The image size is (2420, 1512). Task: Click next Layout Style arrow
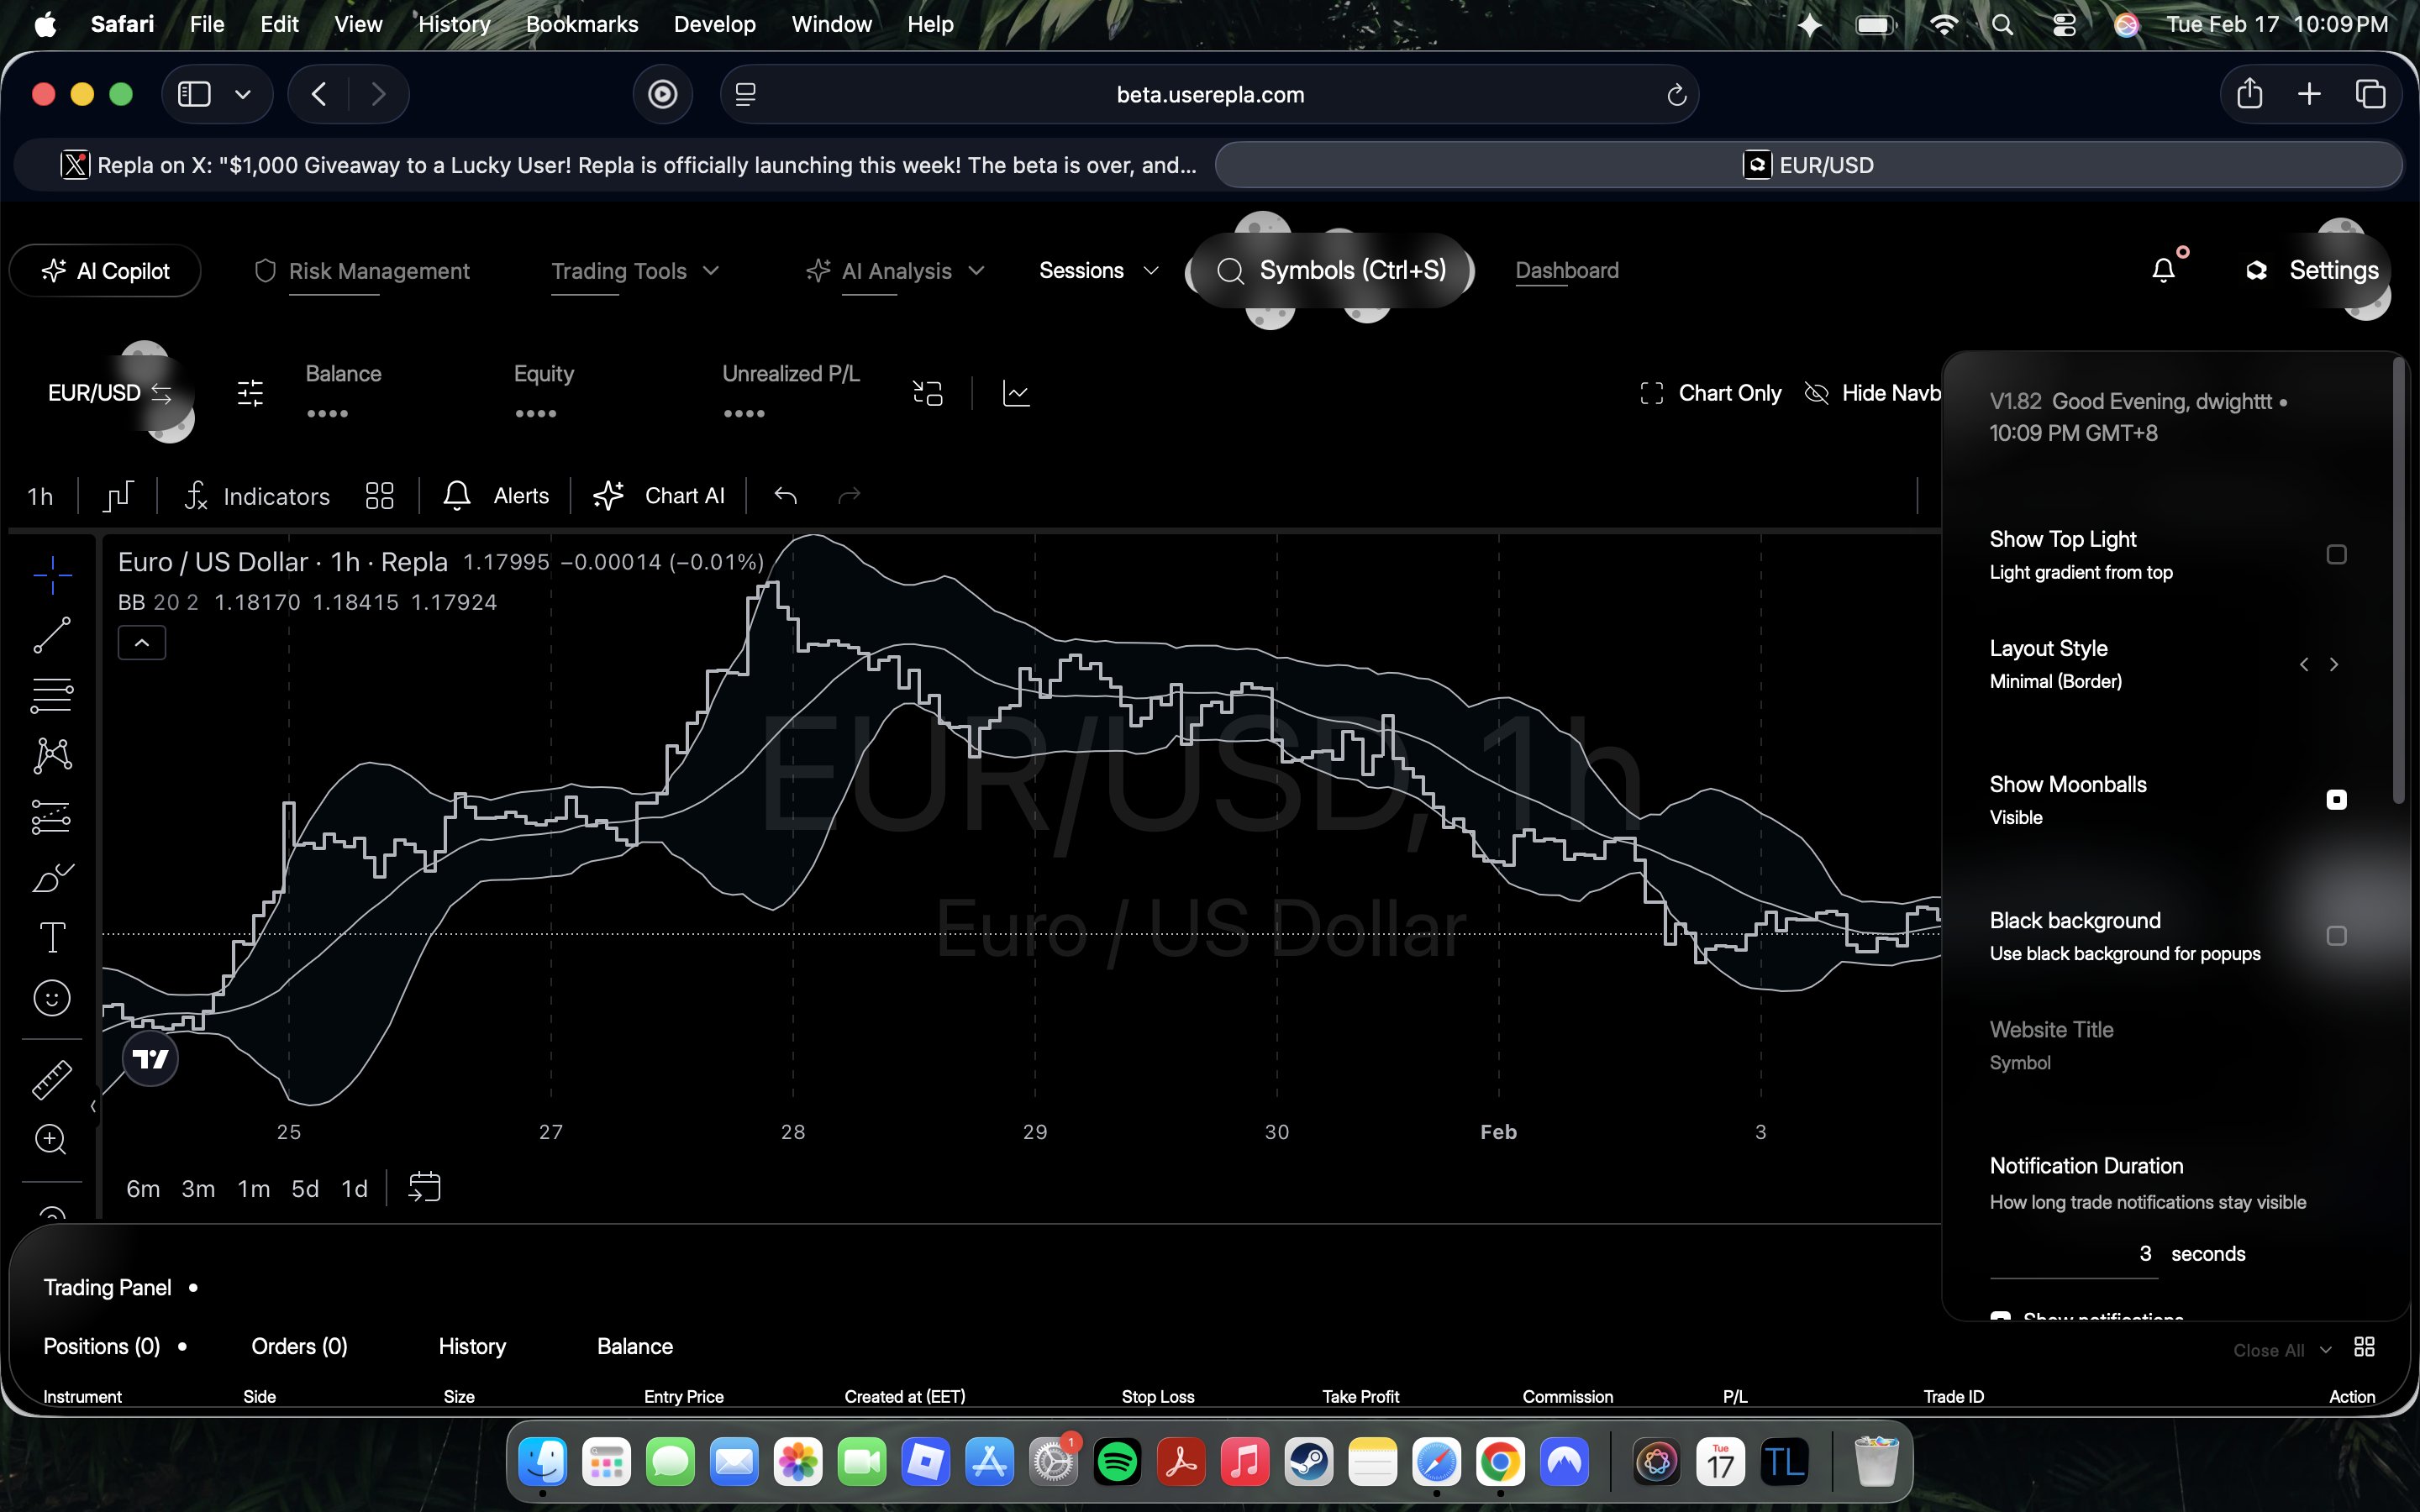[2334, 665]
